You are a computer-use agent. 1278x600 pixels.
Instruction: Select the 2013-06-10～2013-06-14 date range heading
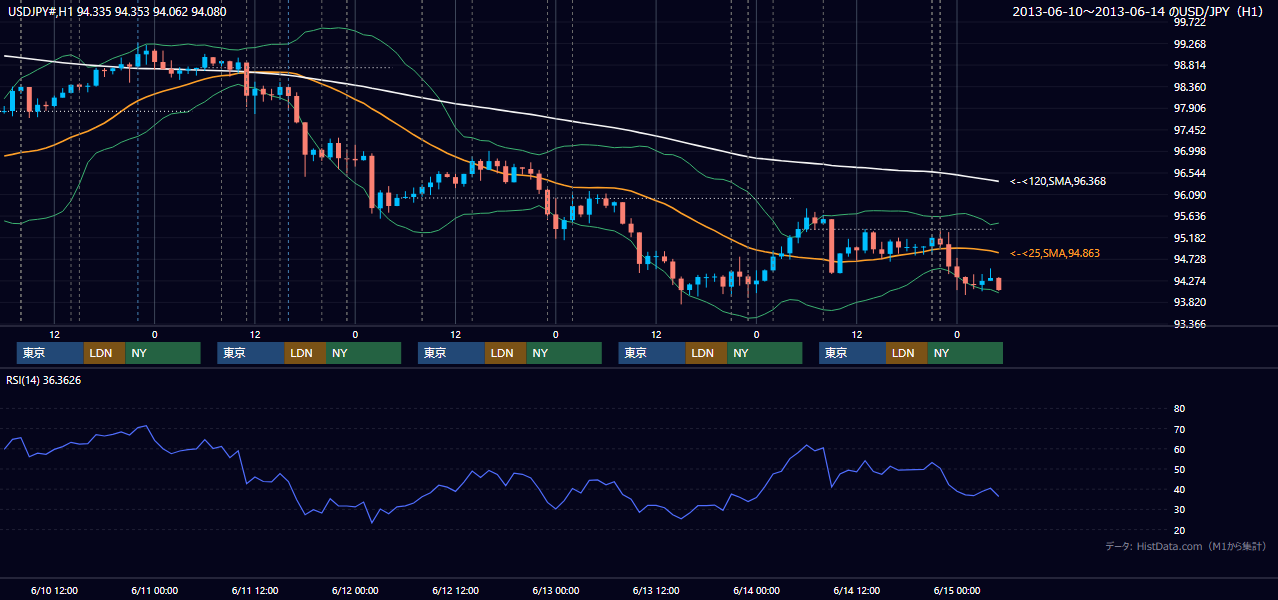pos(1140,11)
